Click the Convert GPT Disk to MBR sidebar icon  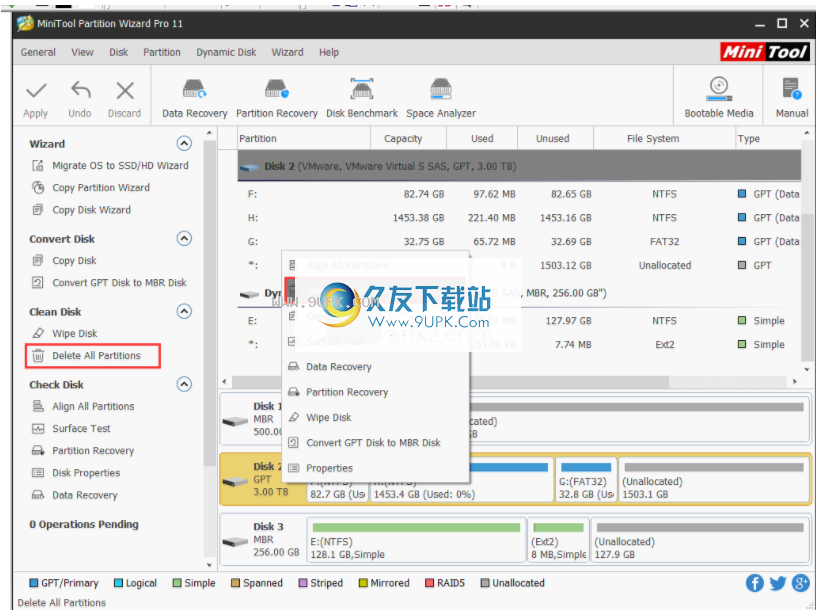click(38, 283)
